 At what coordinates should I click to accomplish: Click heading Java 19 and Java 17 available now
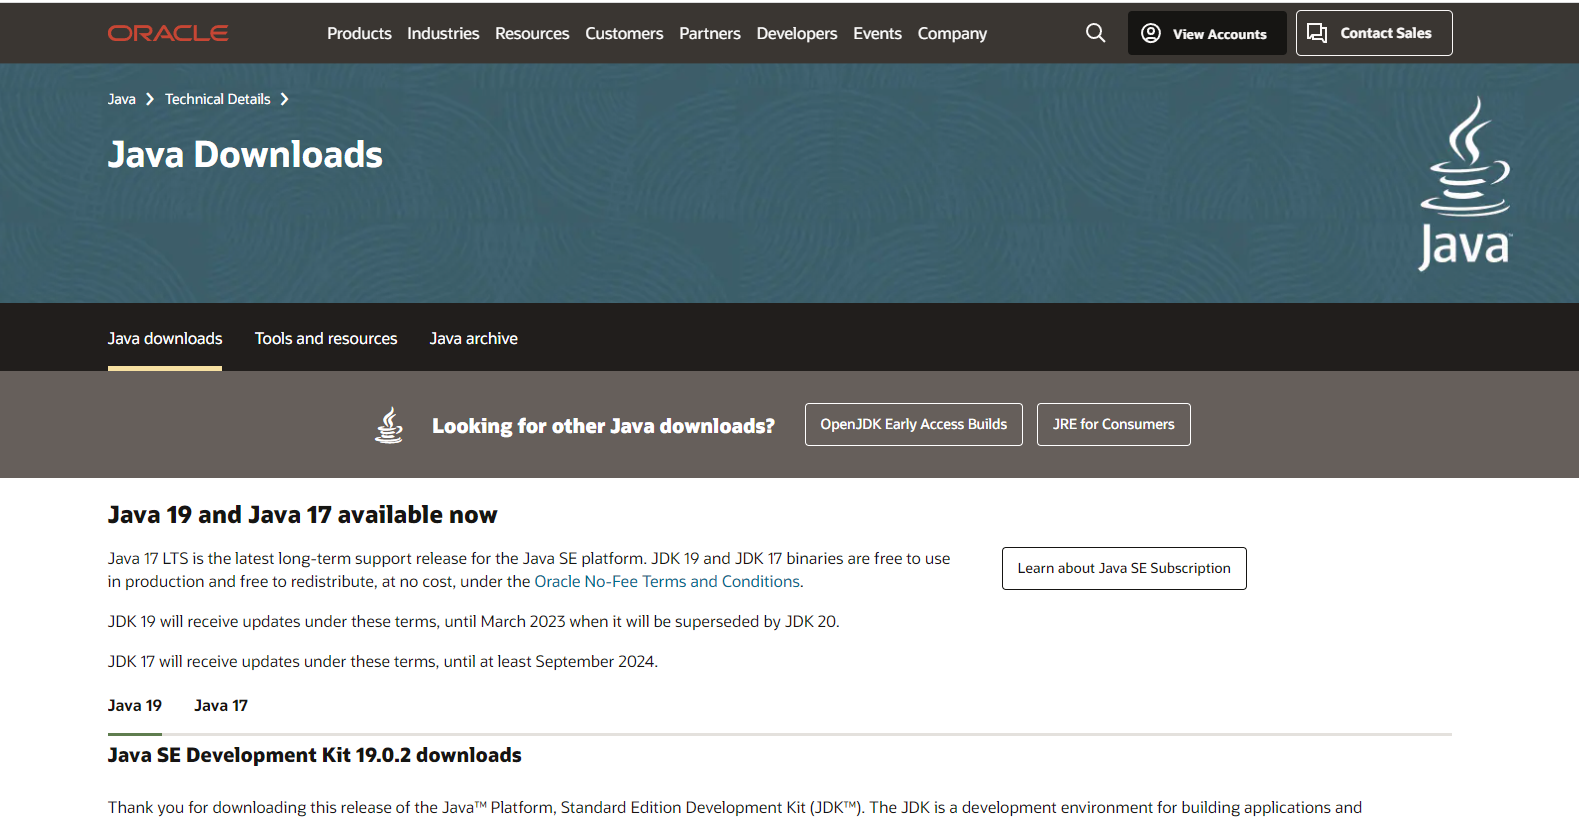302,515
